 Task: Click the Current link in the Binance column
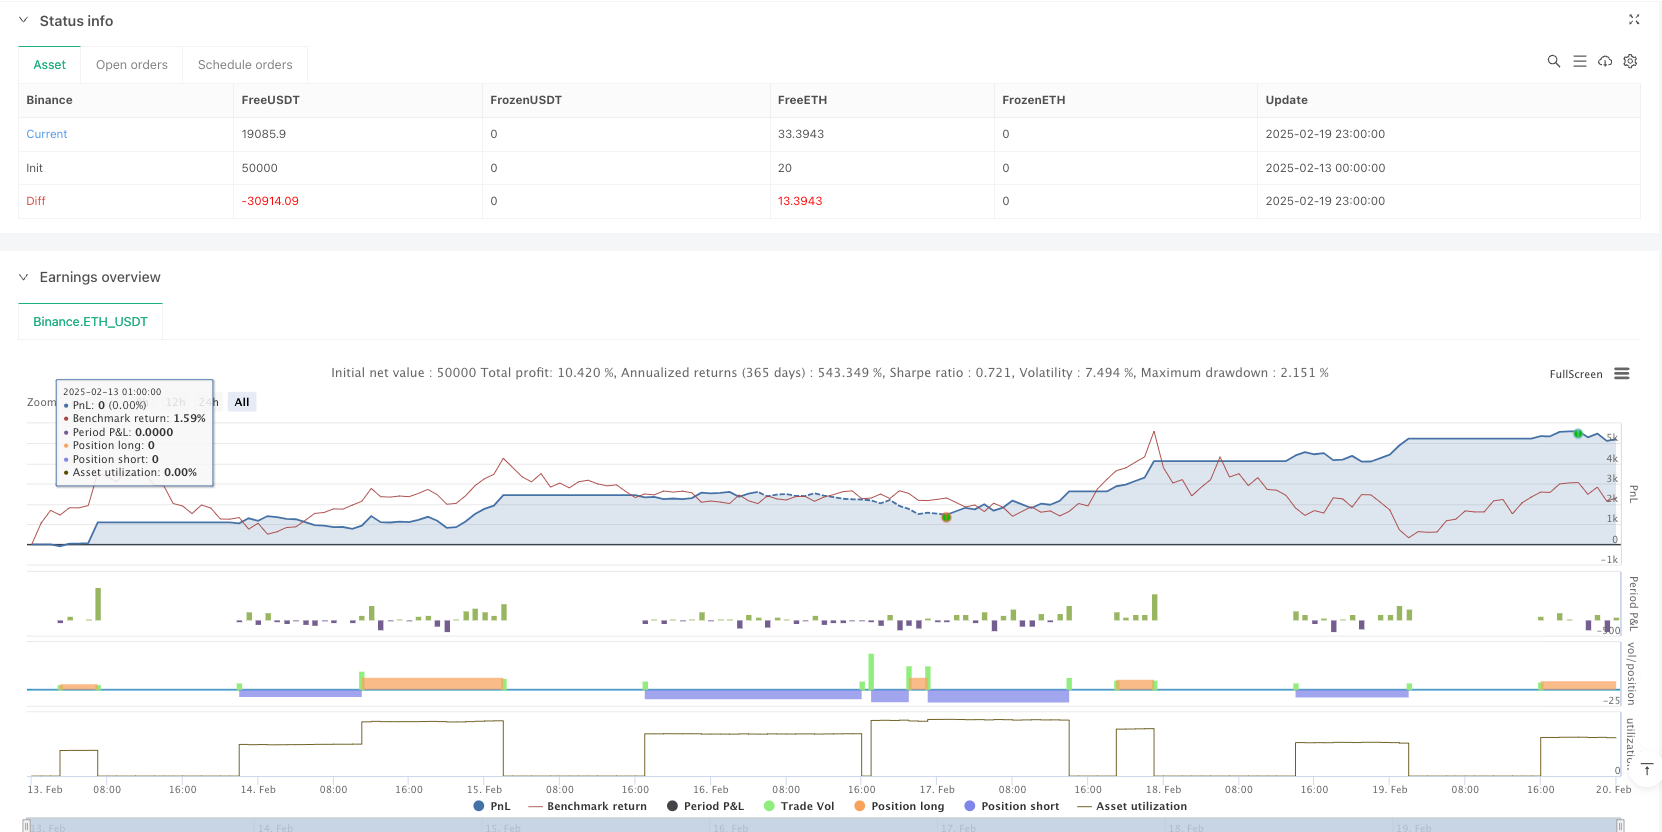point(47,134)
